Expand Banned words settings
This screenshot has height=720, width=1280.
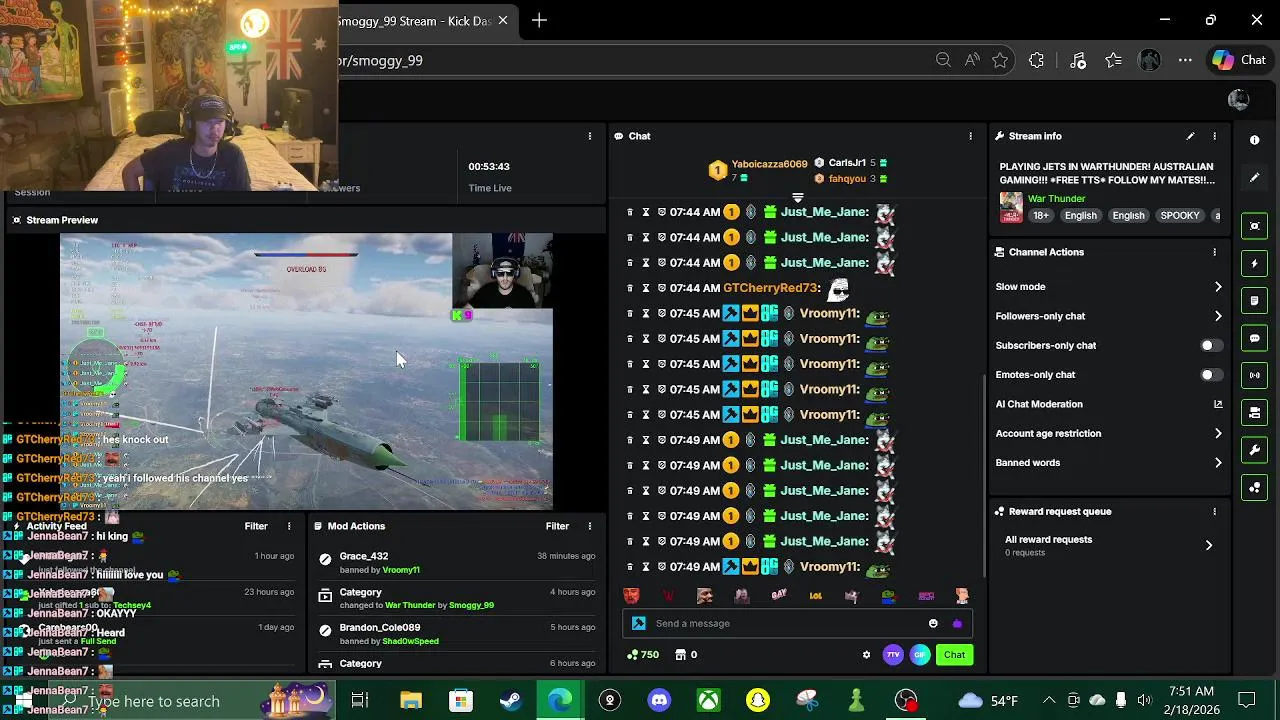click(1109, 463)
